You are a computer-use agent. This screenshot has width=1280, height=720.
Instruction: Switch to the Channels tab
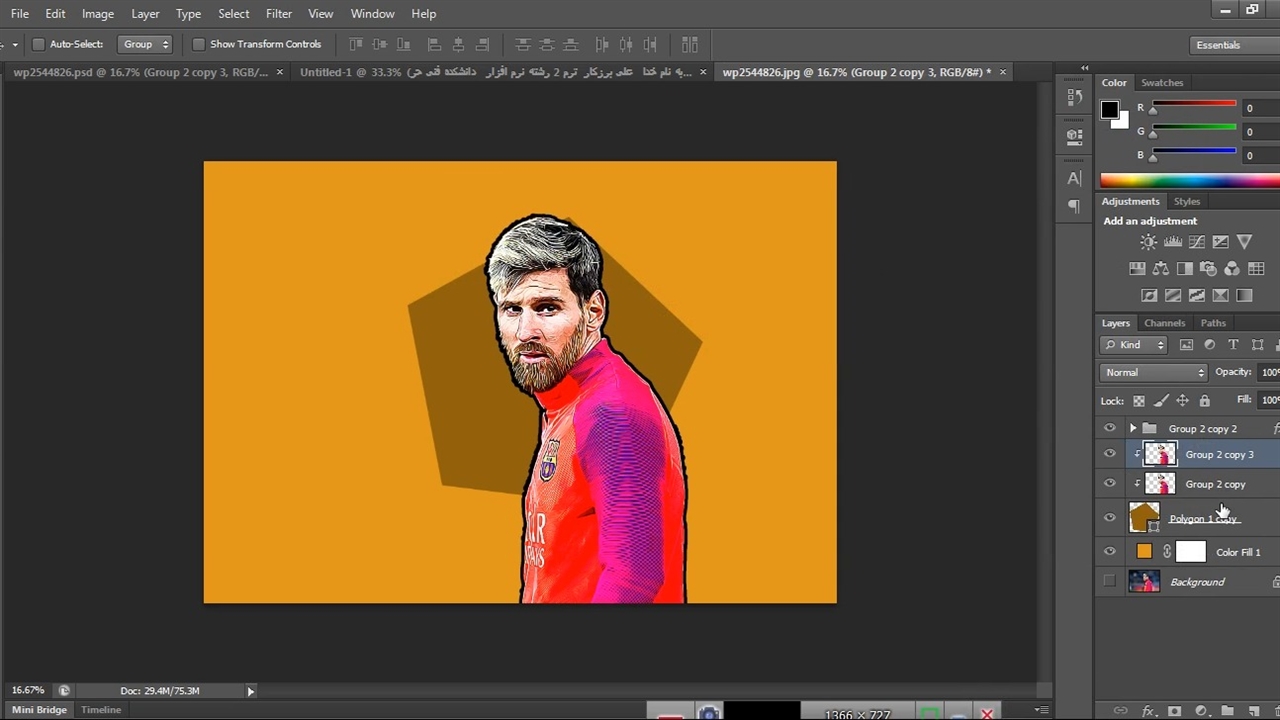(x=1164, y=323)
